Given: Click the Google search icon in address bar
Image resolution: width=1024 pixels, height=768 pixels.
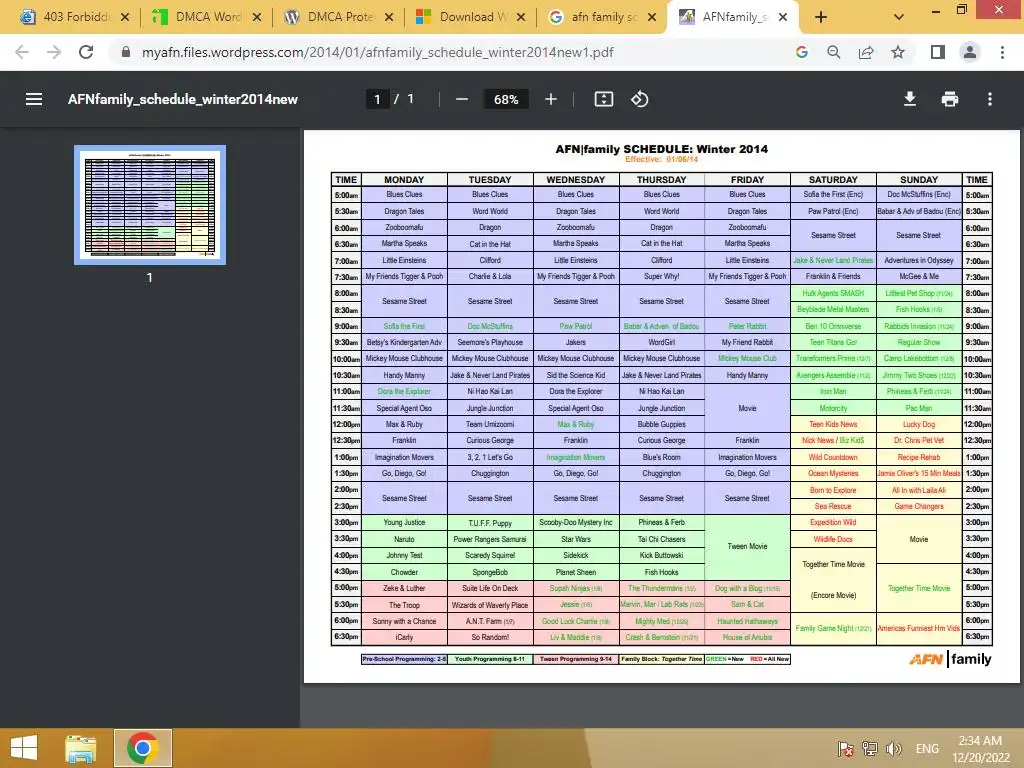Looking at the screenshot, I should point(801,52).
